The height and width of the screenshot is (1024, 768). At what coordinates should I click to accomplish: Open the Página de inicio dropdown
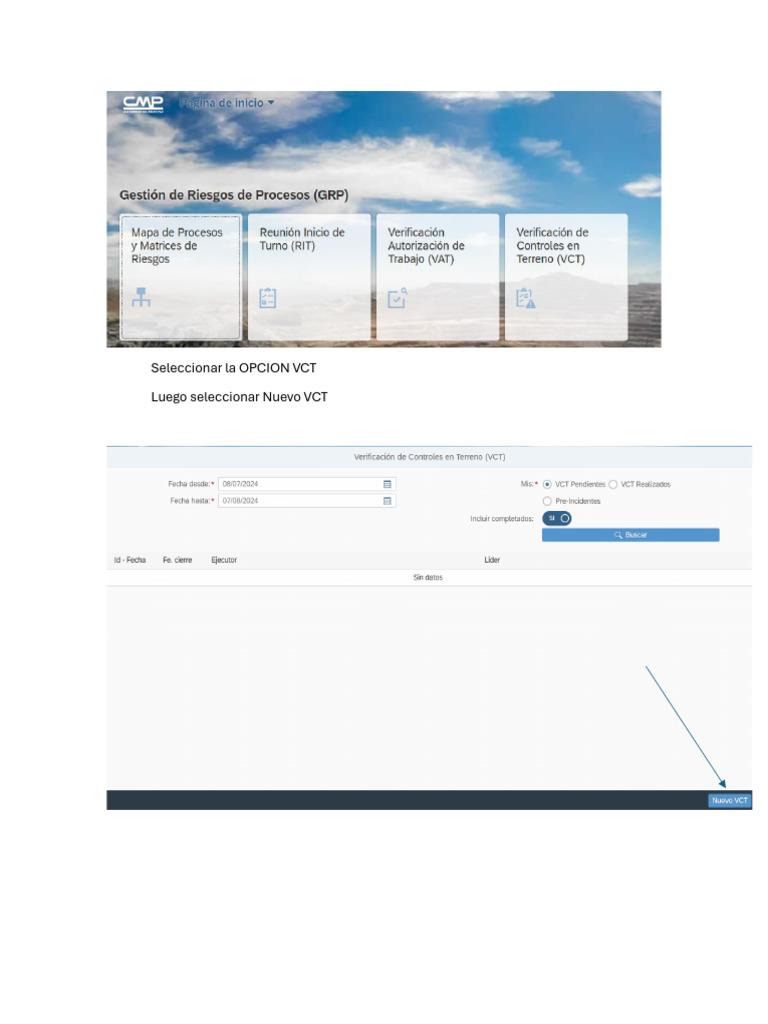[227, 103]
